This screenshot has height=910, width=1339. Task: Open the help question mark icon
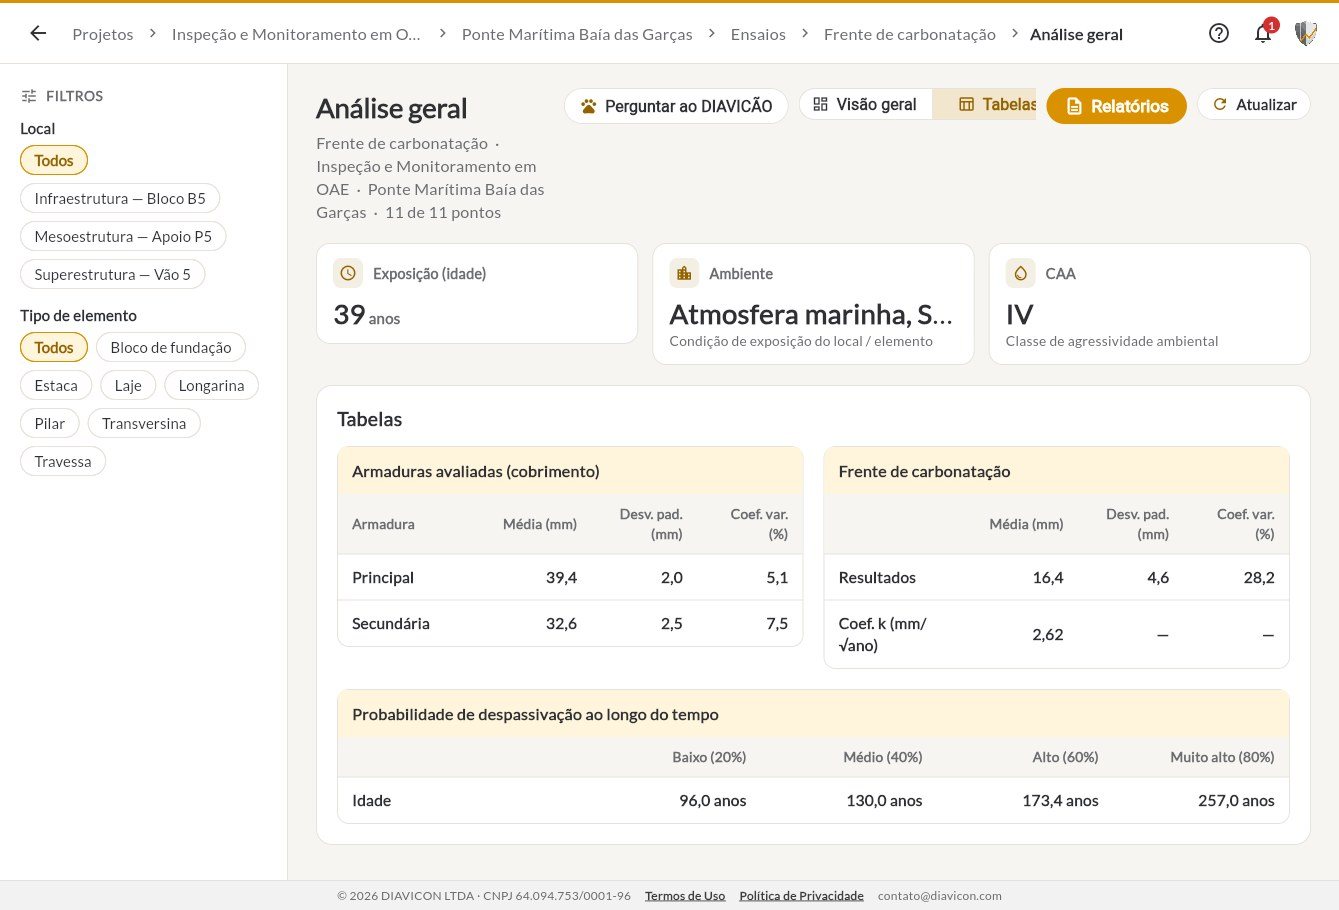pyautogui.click(x=1218, y=33)
